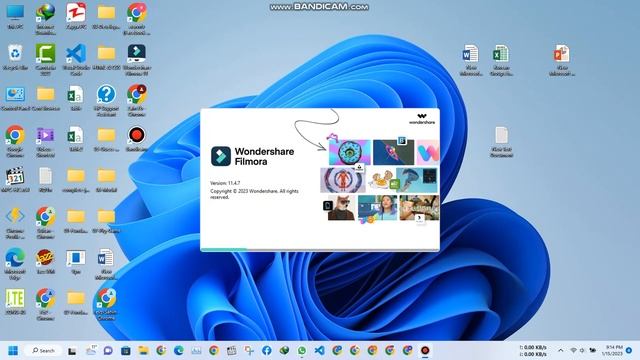Launch Microsoft Edge from the desktop

point(15,263)
